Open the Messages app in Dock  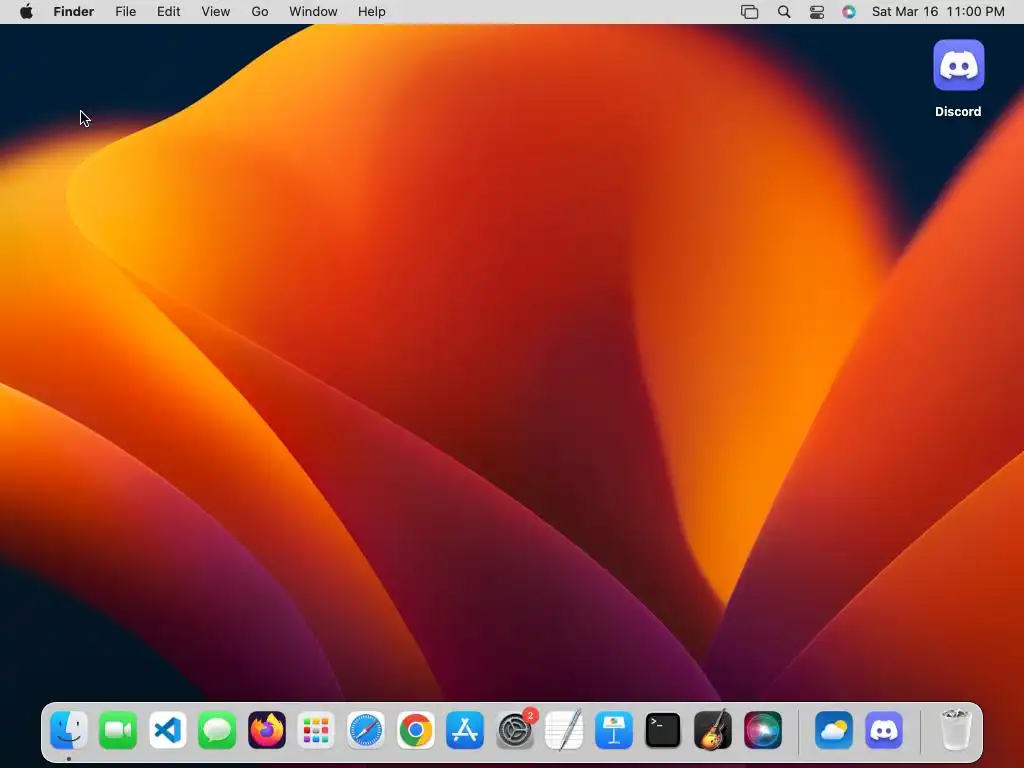[217, 729]
